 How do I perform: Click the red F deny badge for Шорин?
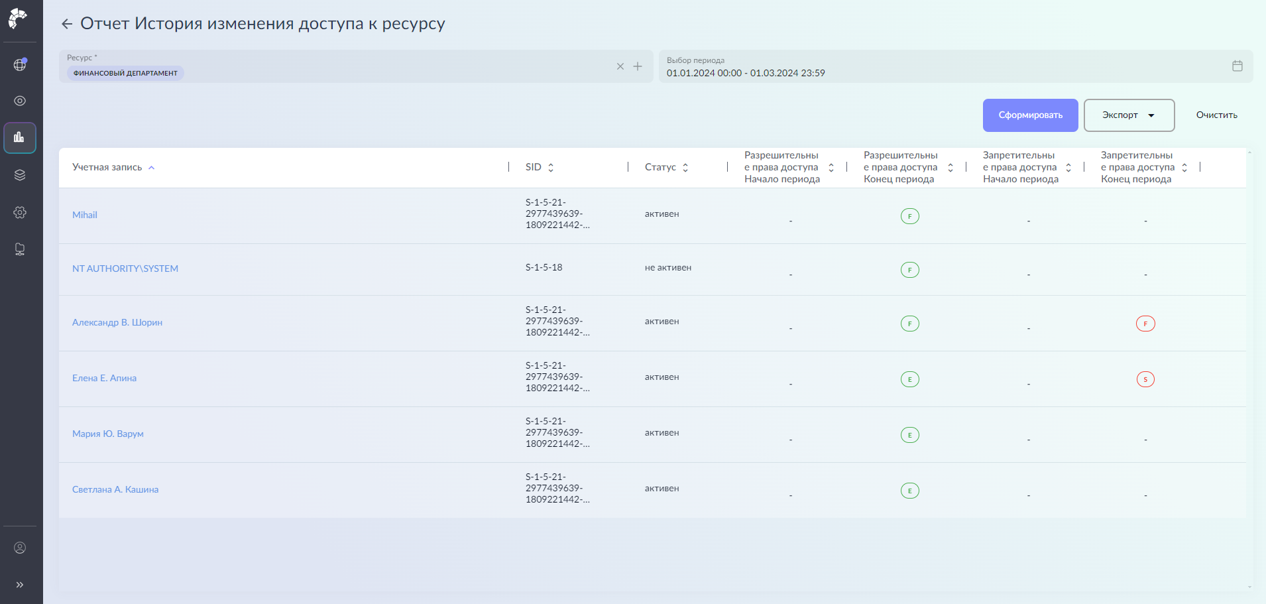tap(1145, 324)
